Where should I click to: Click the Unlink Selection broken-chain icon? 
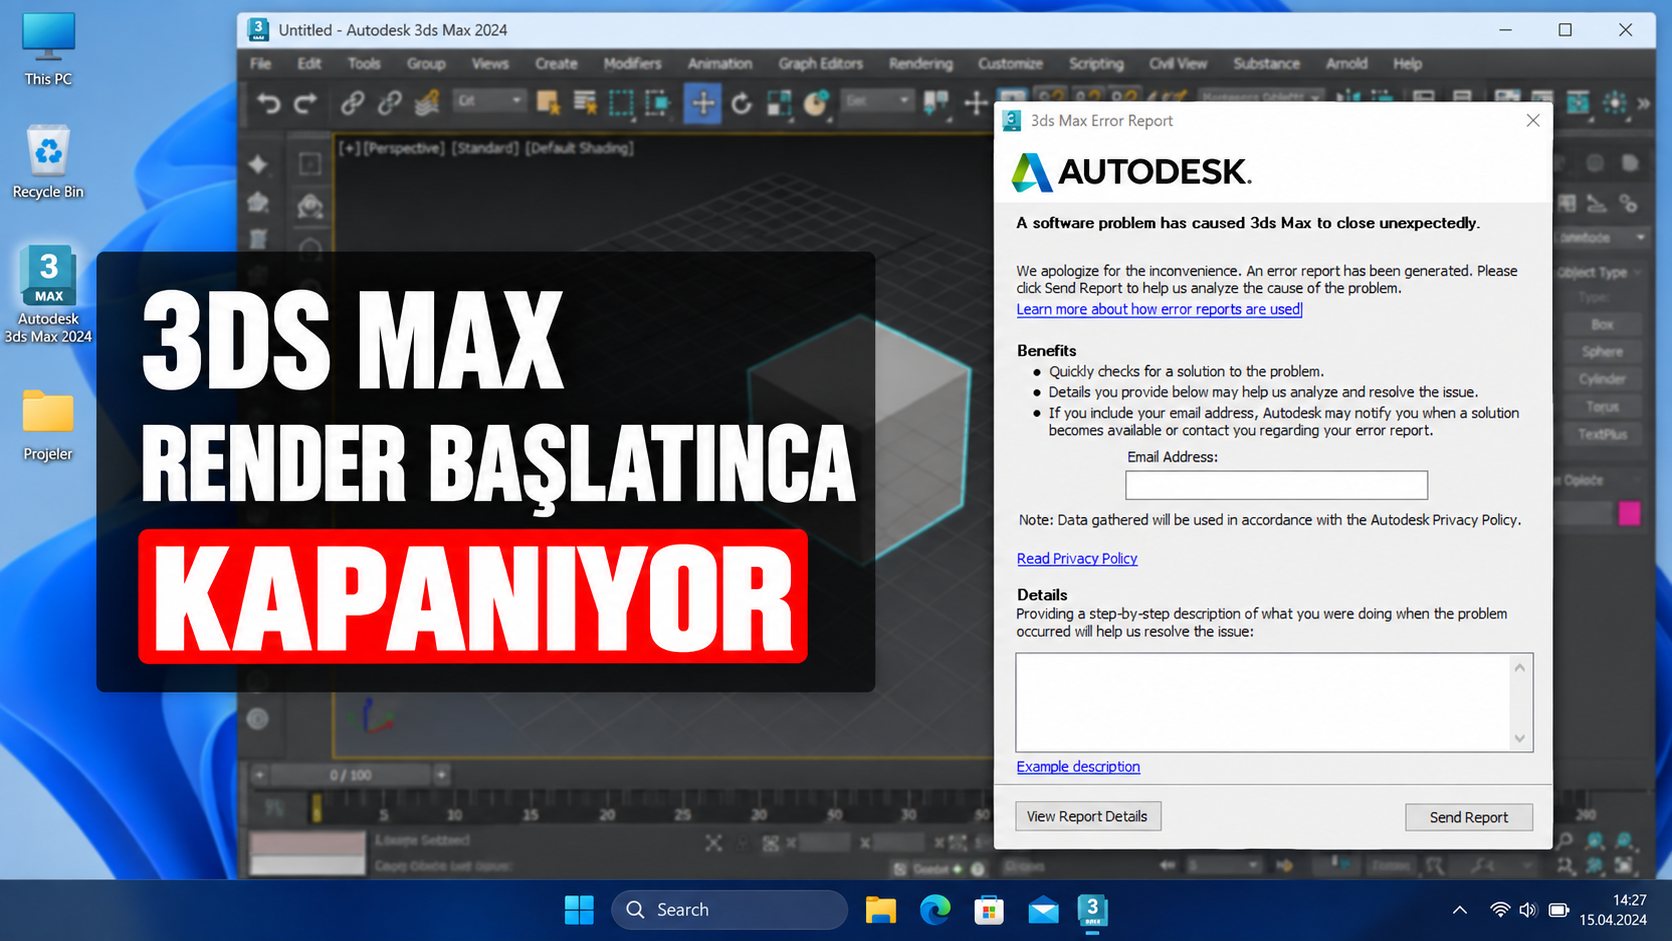(389, 102)
